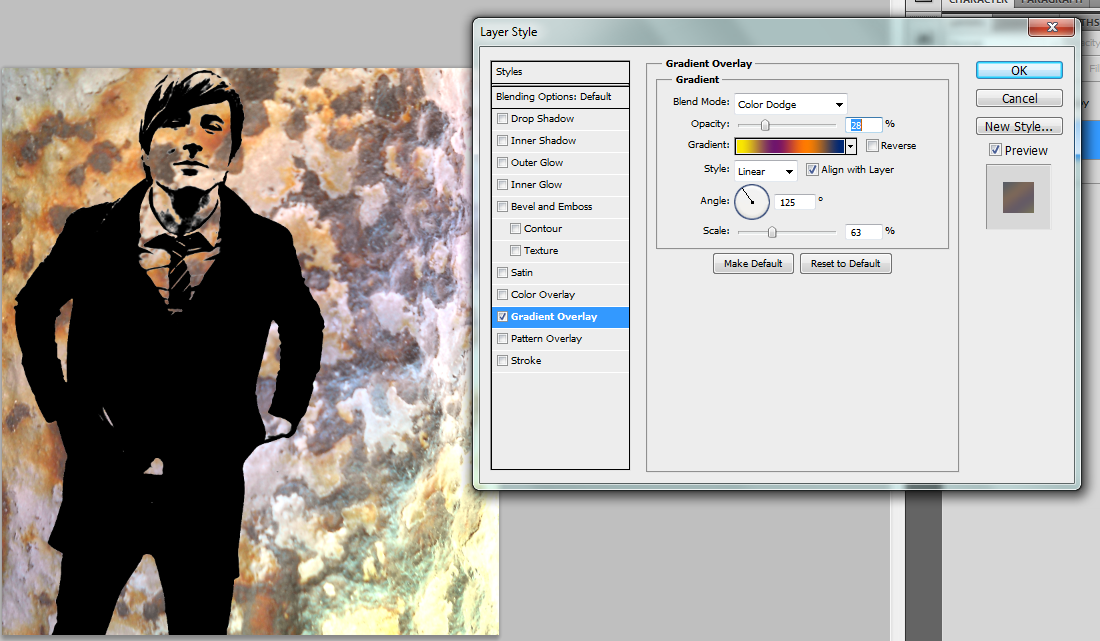Click the Cancel button
The height and width of the screenshot is (641, 1100).
(x=1019, y=98)
